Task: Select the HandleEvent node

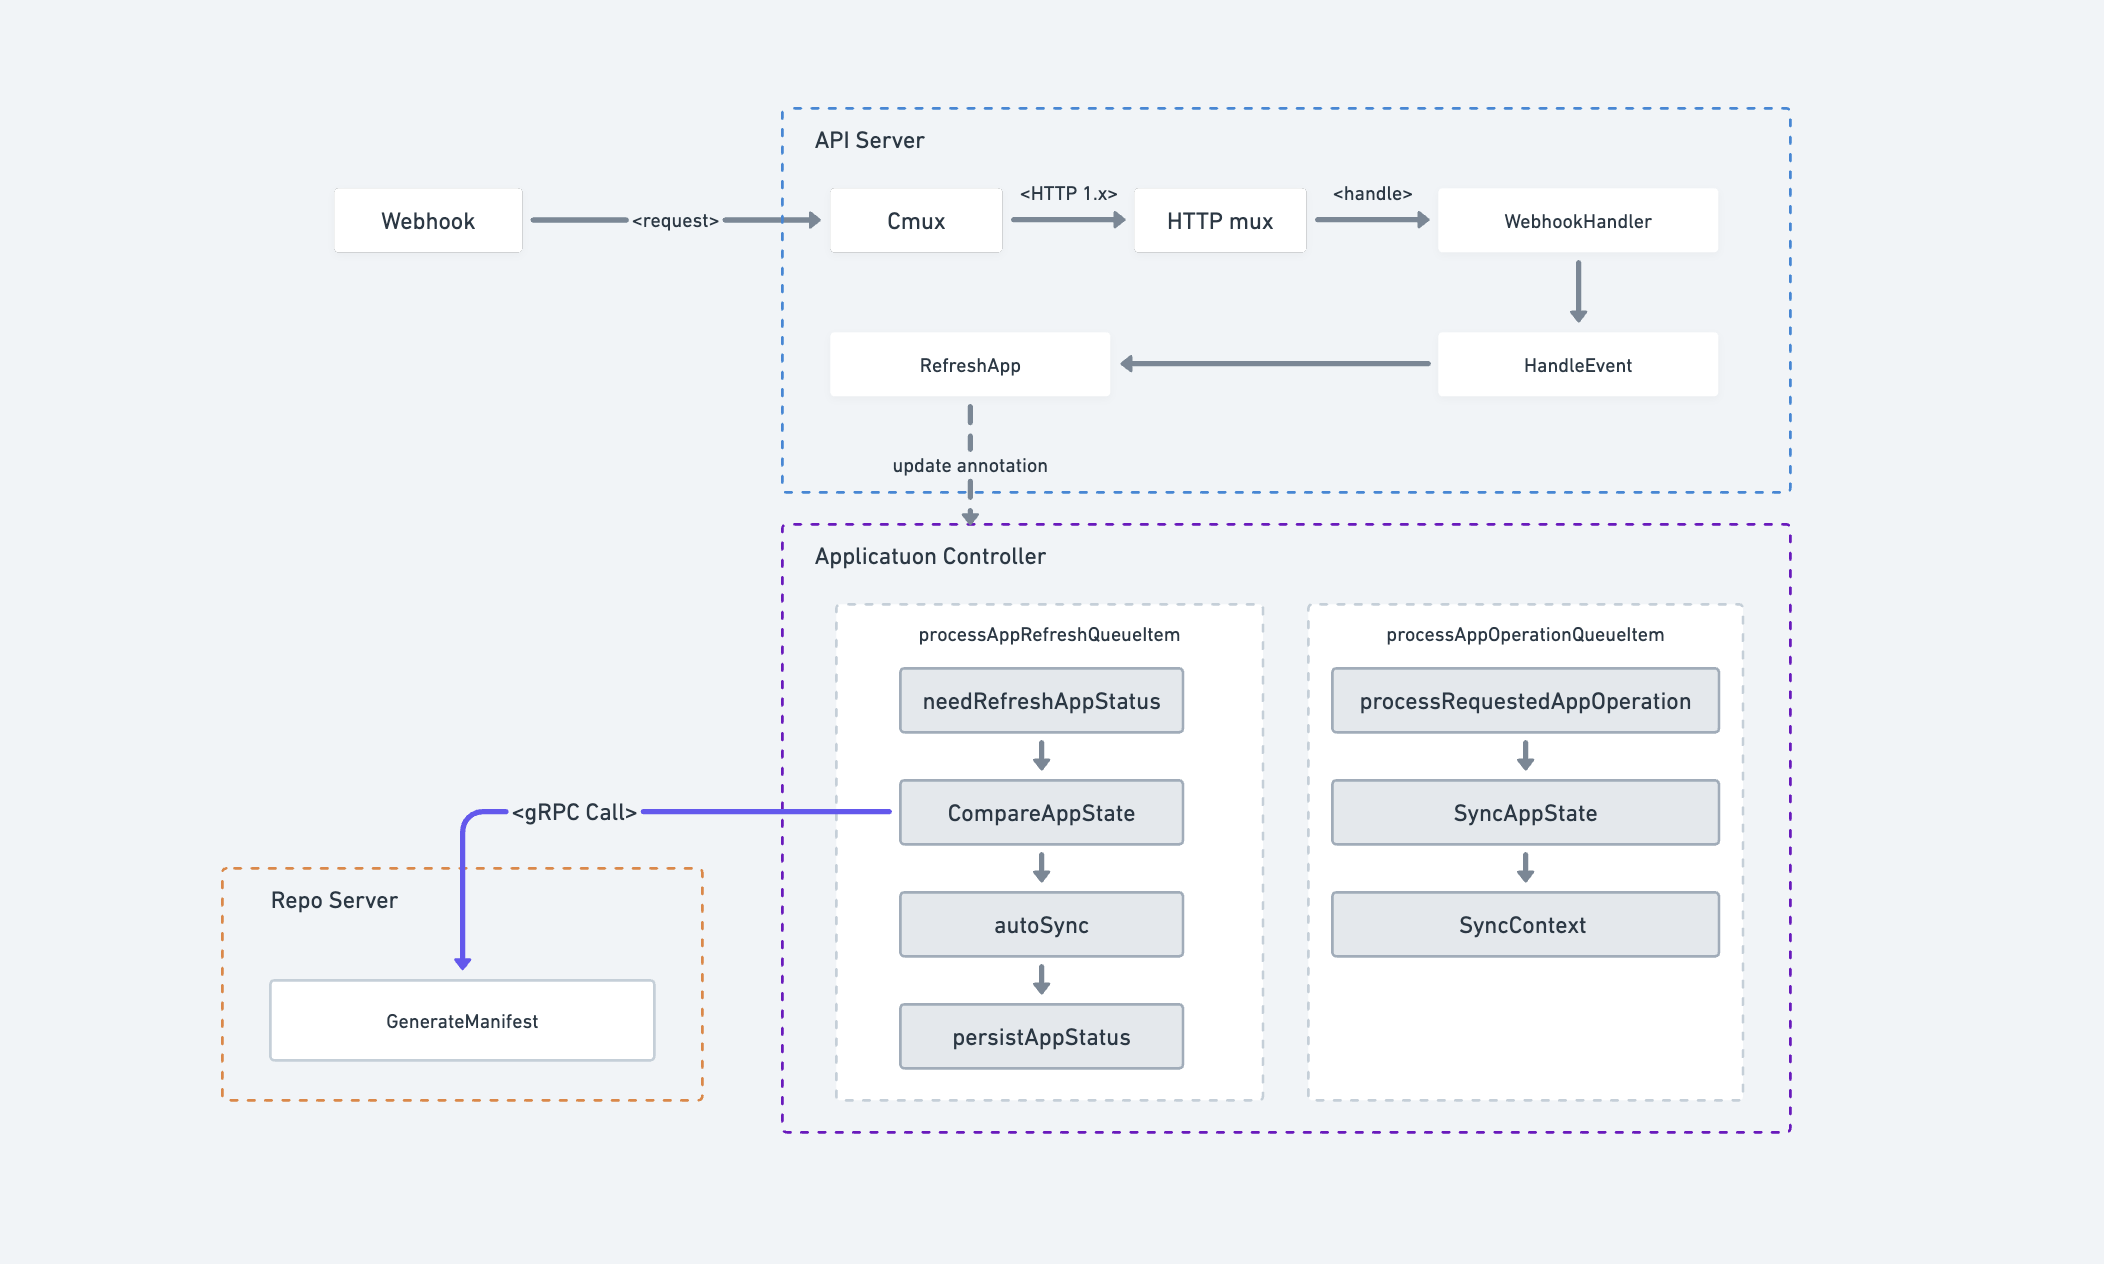Action: pos(1578,364)
